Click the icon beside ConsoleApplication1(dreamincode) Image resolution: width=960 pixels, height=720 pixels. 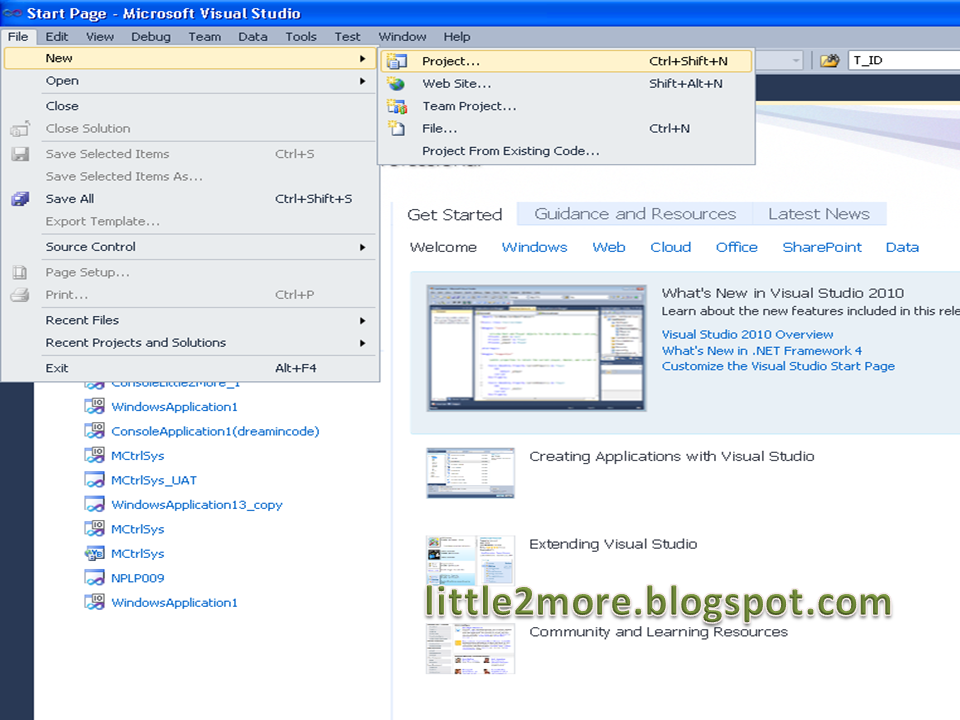click(94, 431)
